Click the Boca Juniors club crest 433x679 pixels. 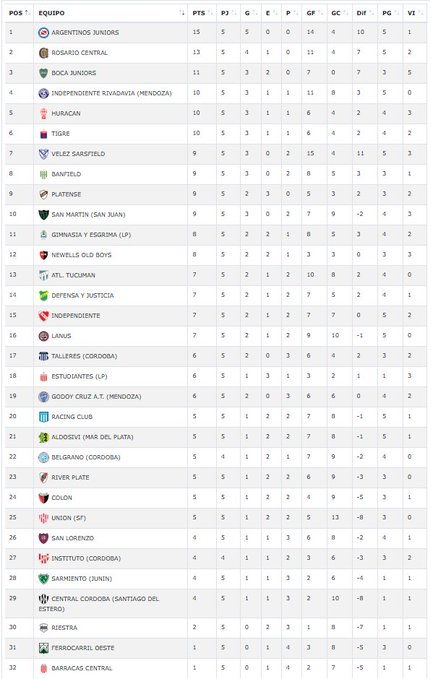point(43,73)
